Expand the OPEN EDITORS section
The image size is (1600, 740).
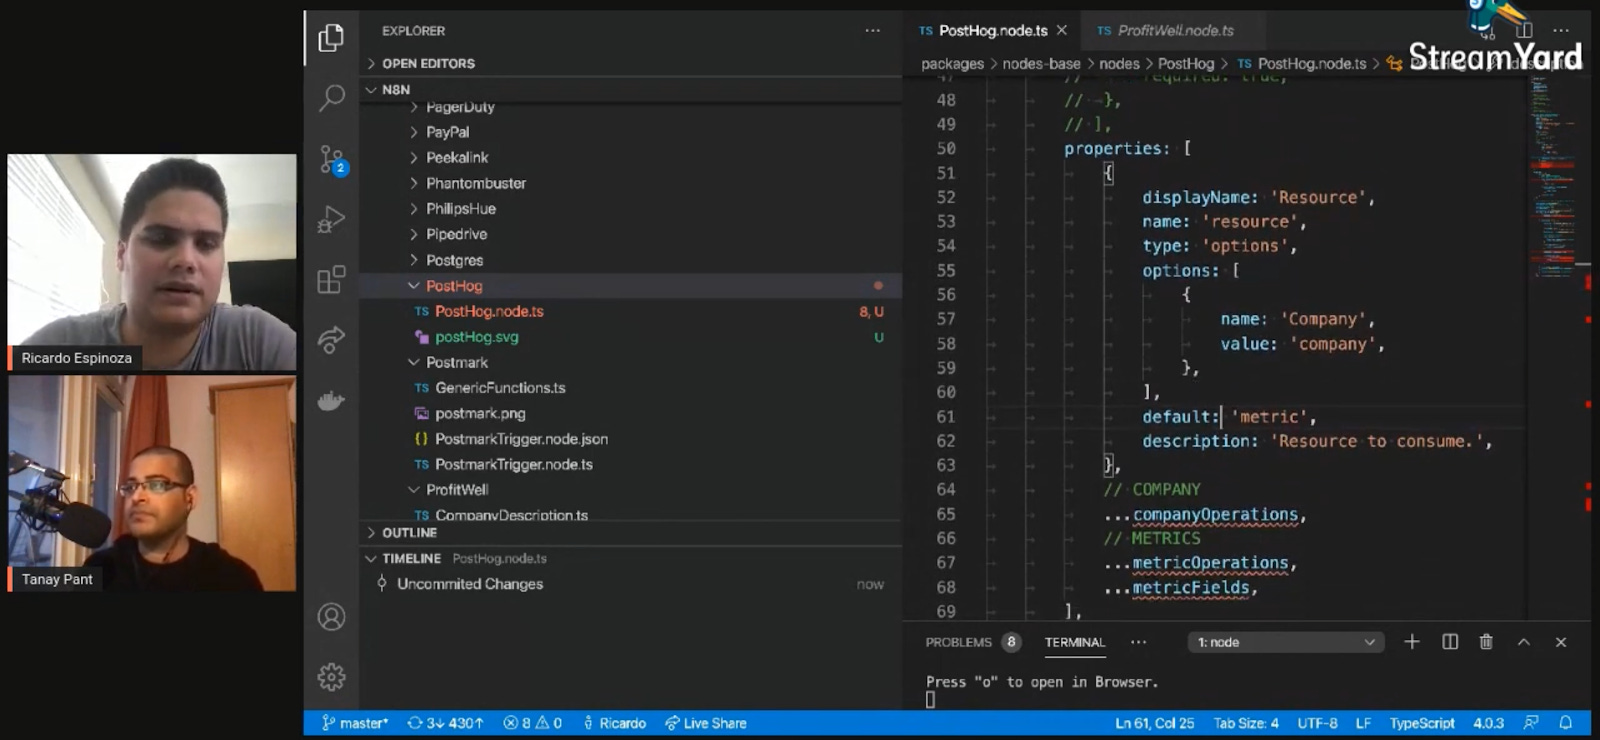(x=631, y=63)
